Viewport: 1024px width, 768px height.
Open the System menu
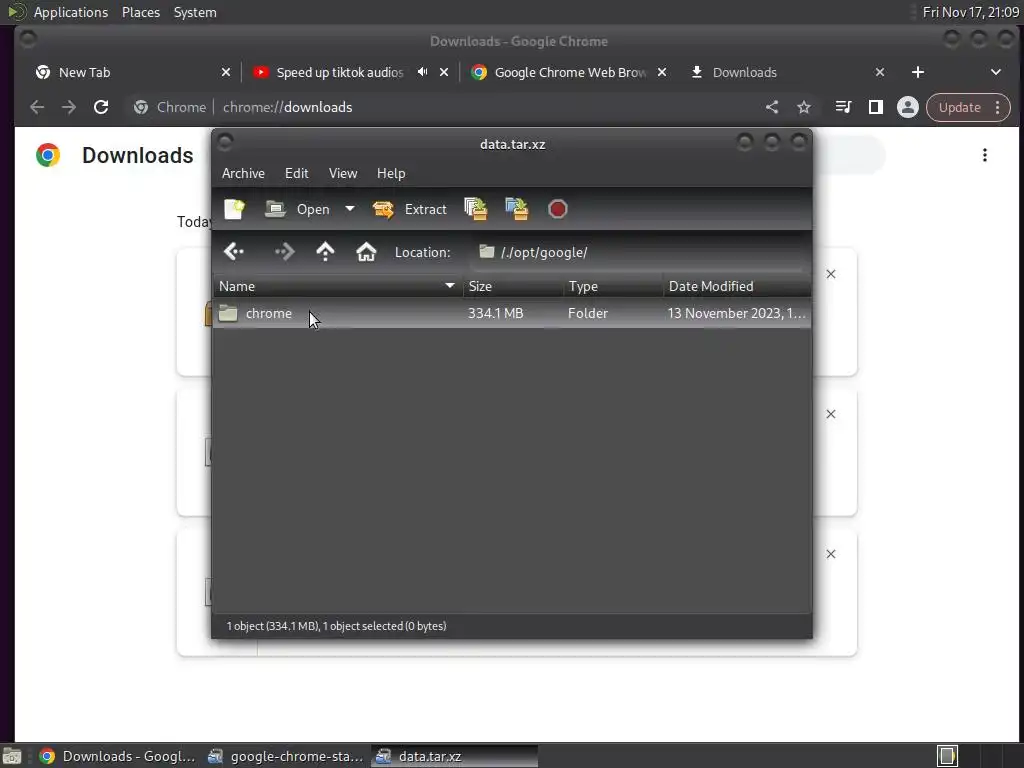coord(195,12)
